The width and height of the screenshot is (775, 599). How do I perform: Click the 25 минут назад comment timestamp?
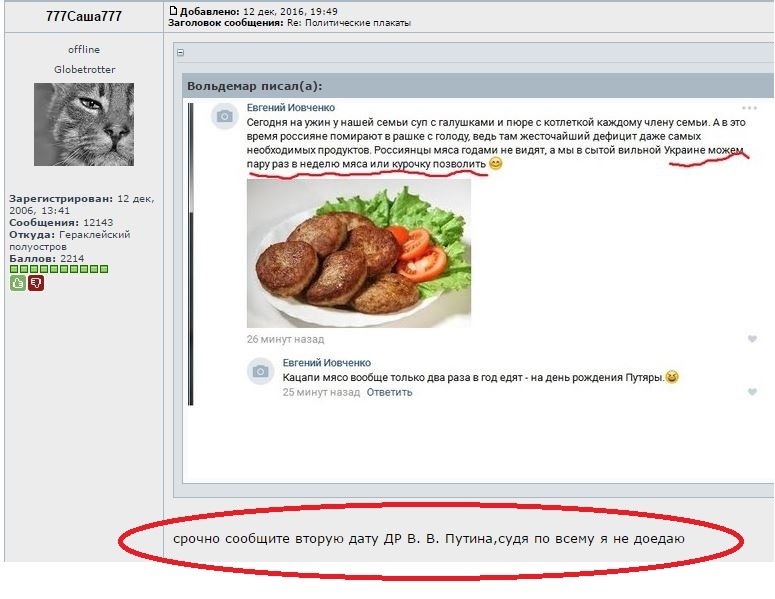[x=321, y=392]
